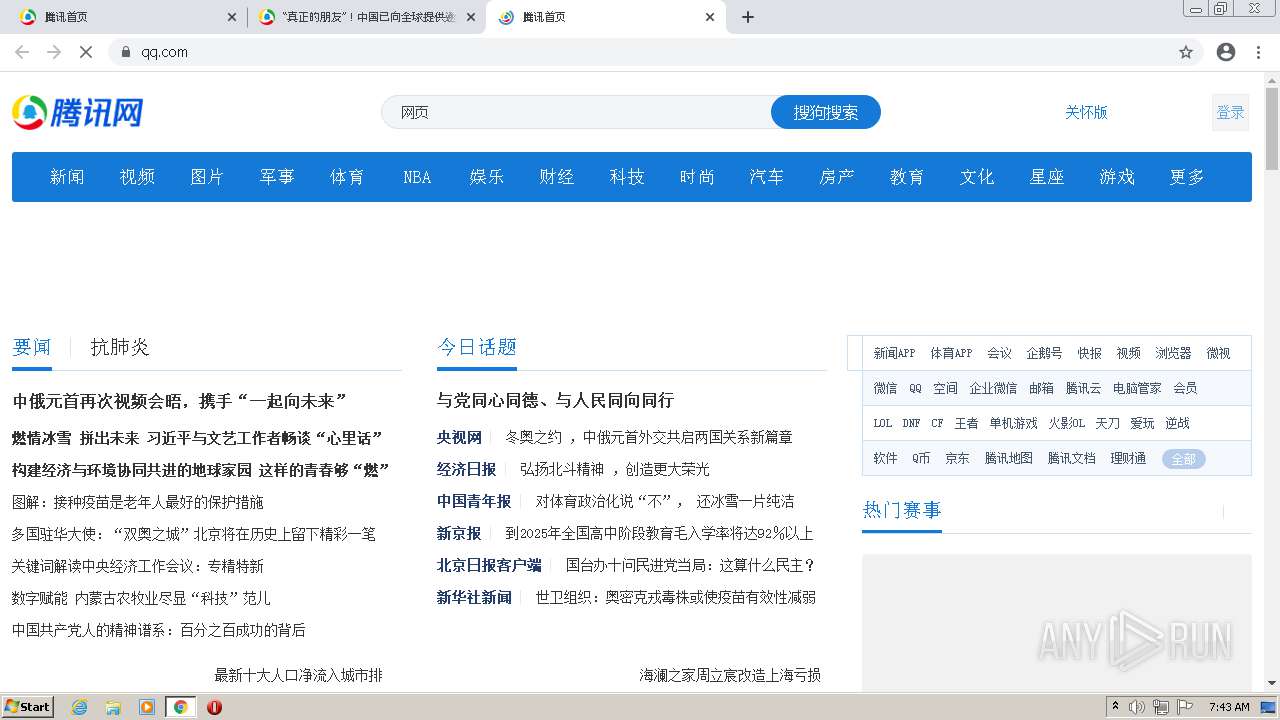
Task: Open 新闻 navigation item
Action: 67,177
